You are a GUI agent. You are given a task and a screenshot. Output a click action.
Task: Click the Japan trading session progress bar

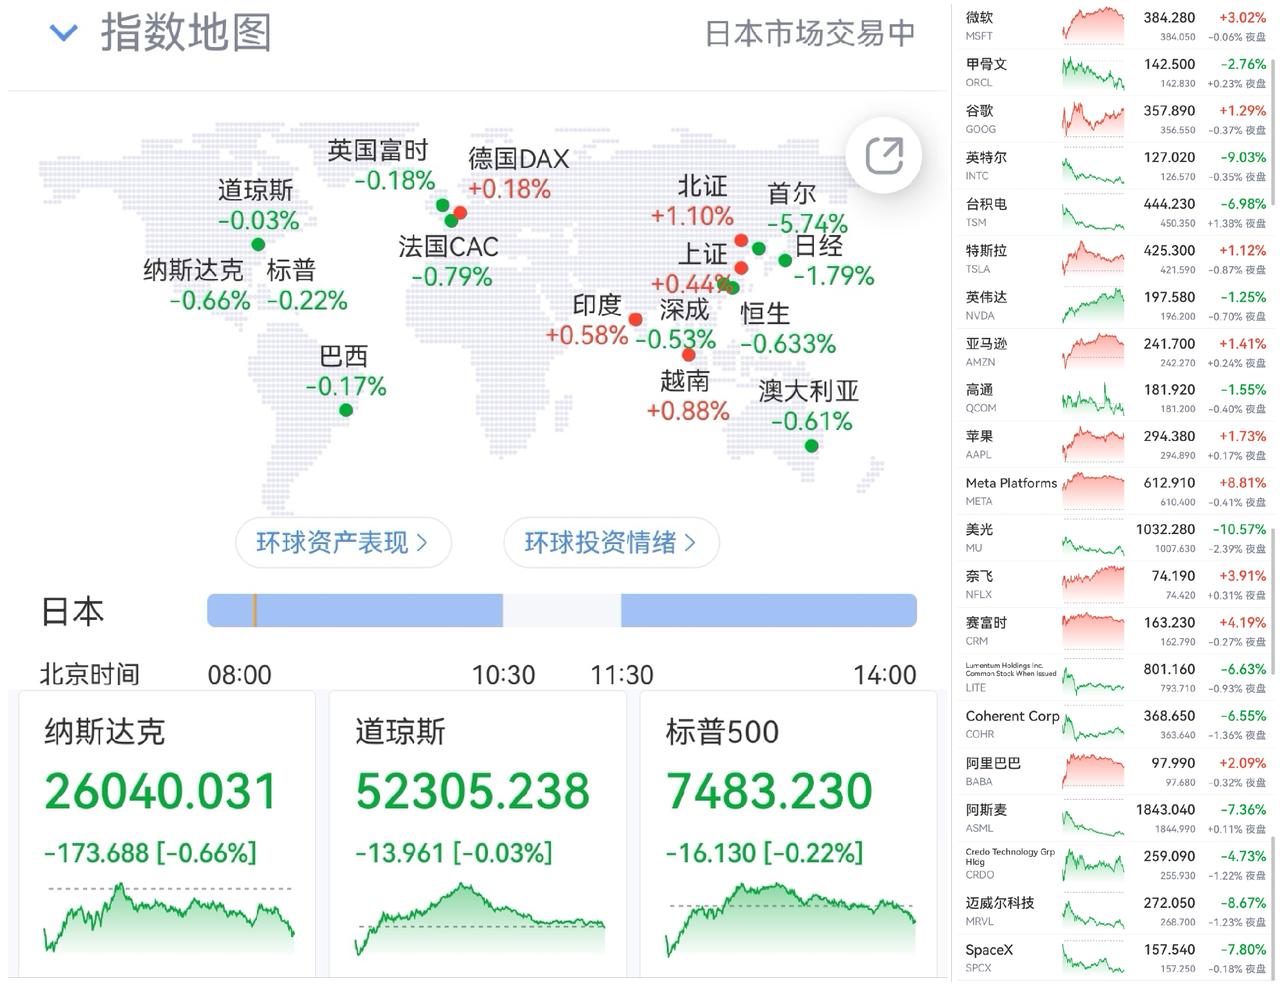562,610
